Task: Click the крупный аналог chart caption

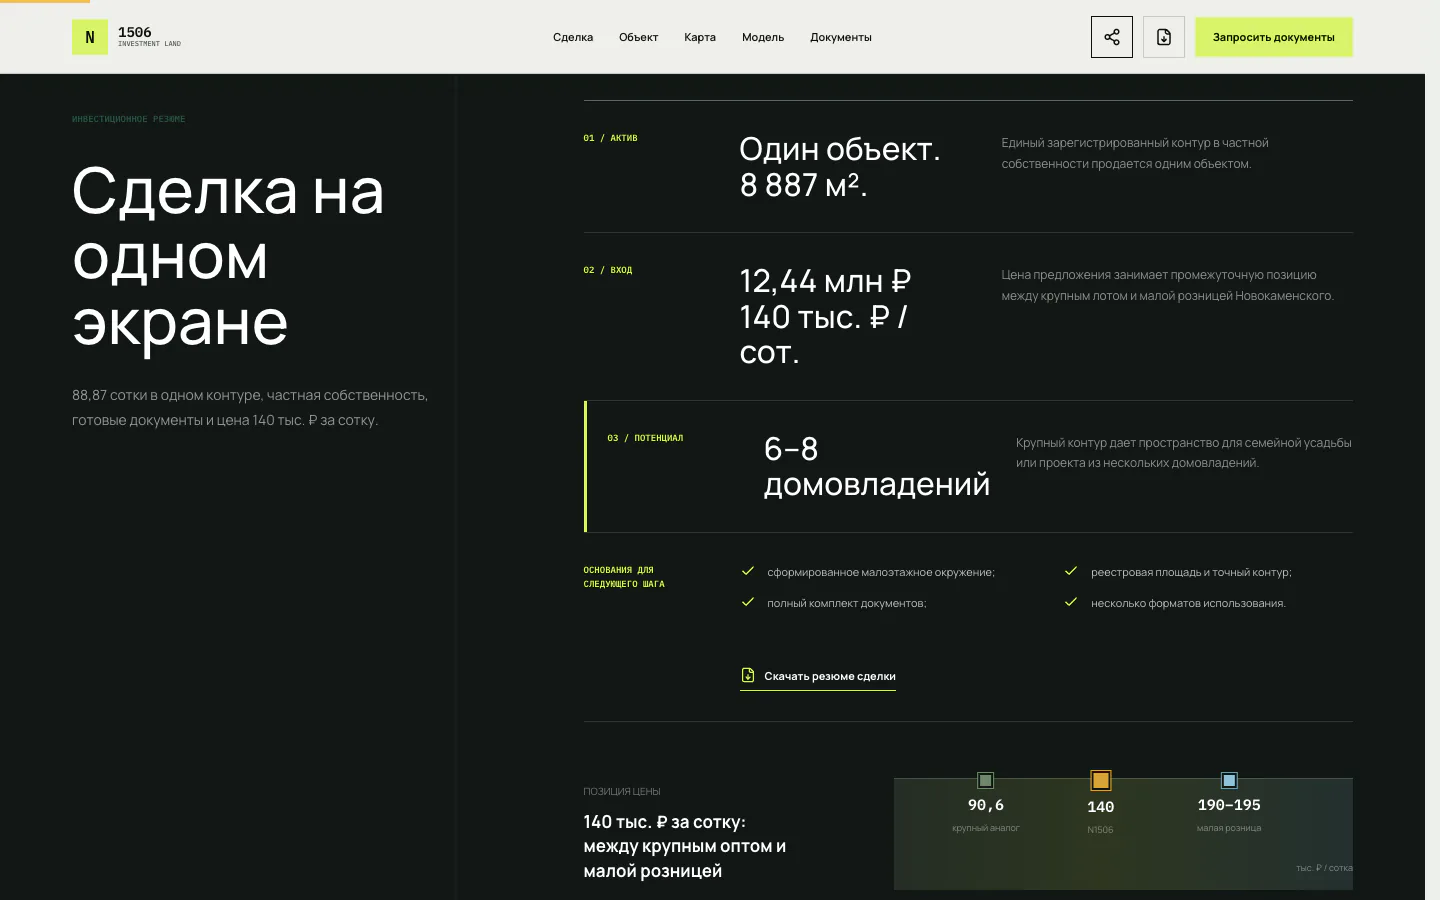Action: 985,828
